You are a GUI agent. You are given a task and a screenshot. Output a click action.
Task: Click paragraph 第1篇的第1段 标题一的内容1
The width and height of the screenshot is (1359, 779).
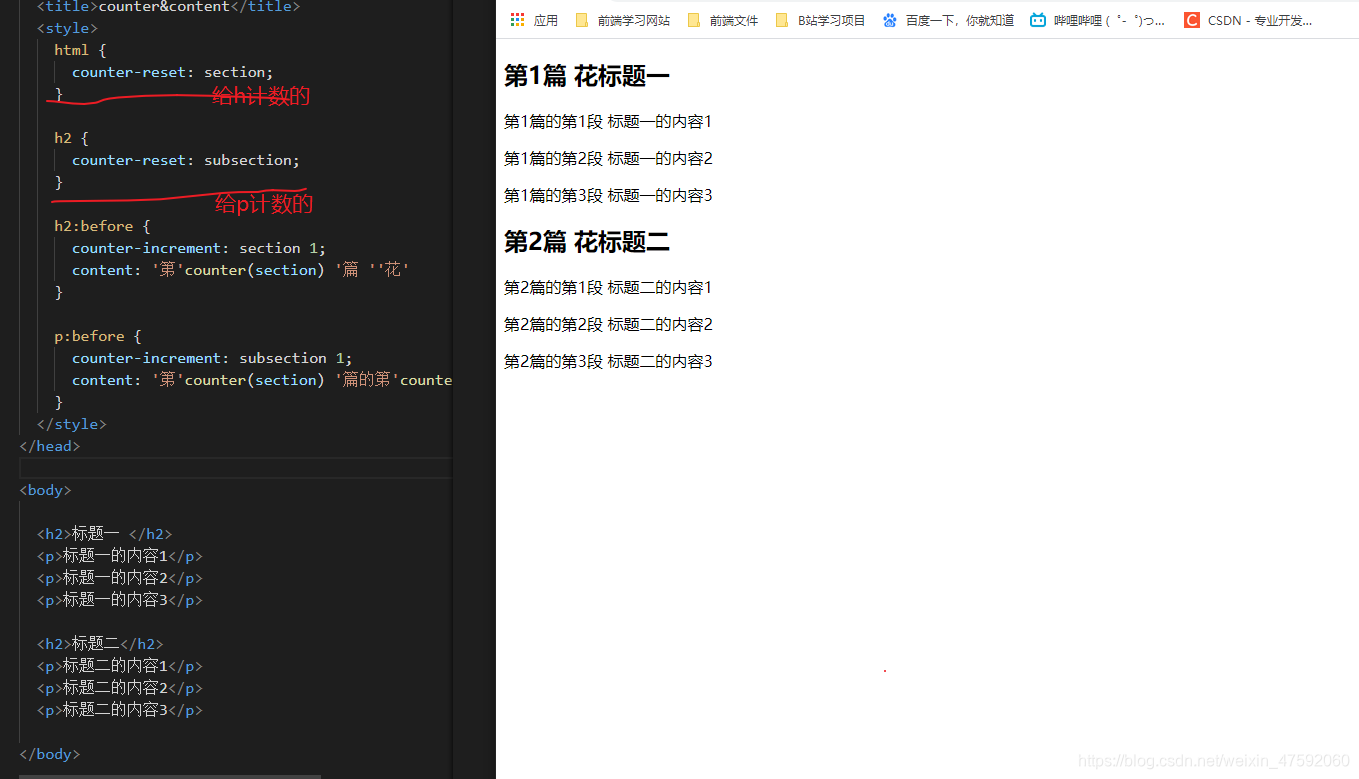click(x=608, y=122)
